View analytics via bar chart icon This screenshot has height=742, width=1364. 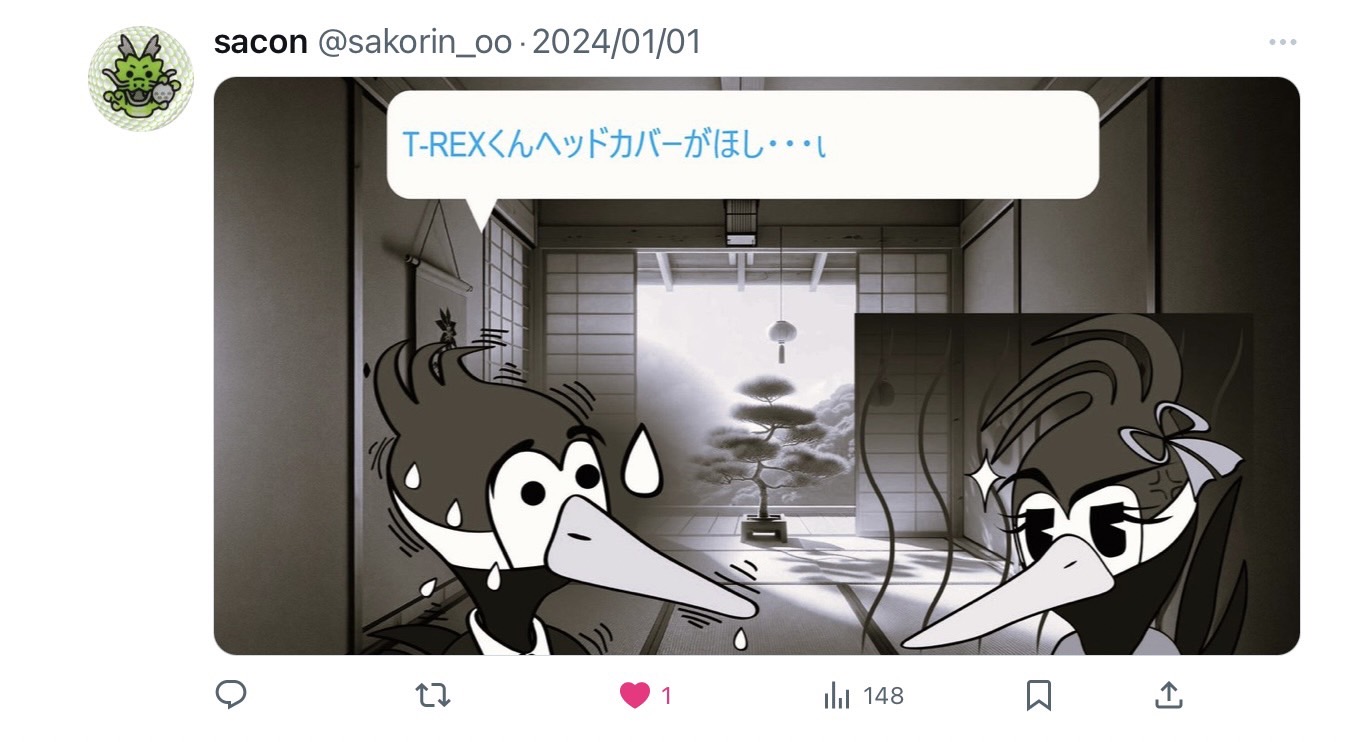[x=836, y=696]
